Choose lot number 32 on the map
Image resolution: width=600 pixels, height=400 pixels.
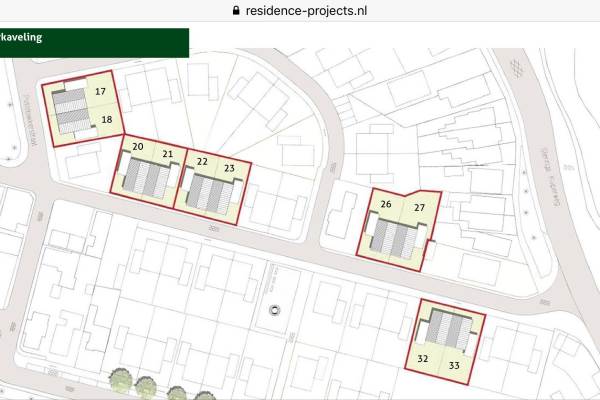click(x=423, y=357)
